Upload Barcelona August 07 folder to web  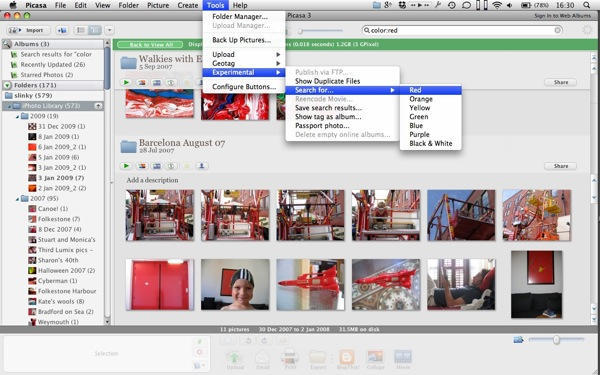pos(202,166)
